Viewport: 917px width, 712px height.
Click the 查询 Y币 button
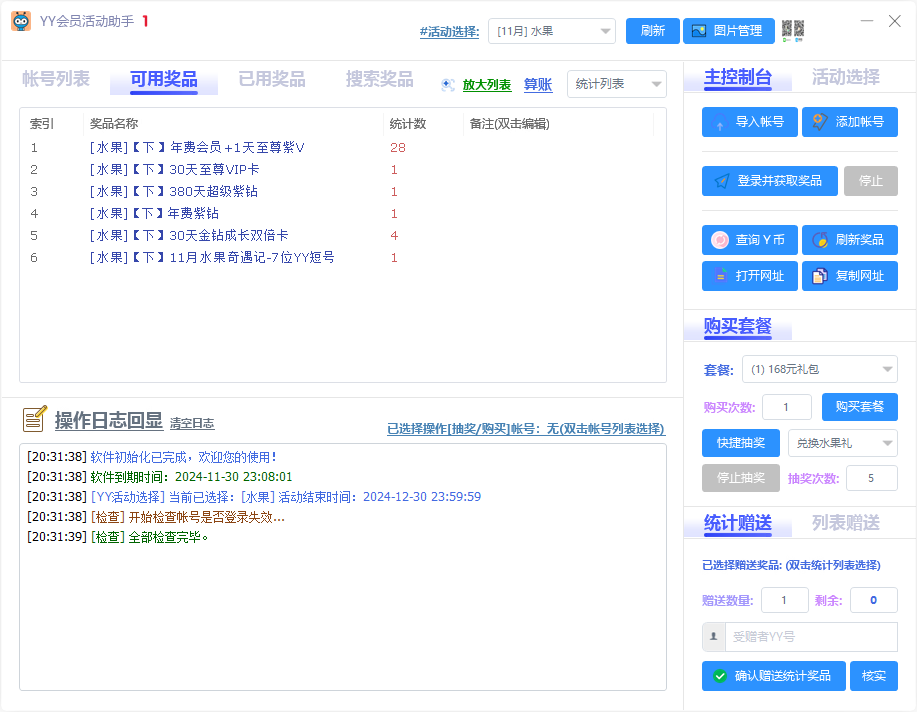pyautogui.click(x=750, y=240)
